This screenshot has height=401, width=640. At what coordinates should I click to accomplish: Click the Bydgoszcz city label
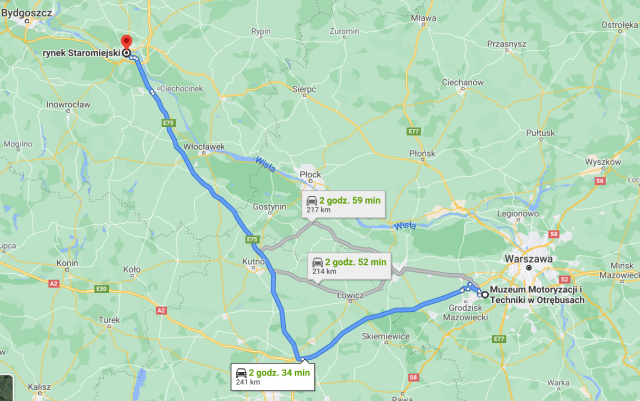pyautogui.click(x=27, y=13)
